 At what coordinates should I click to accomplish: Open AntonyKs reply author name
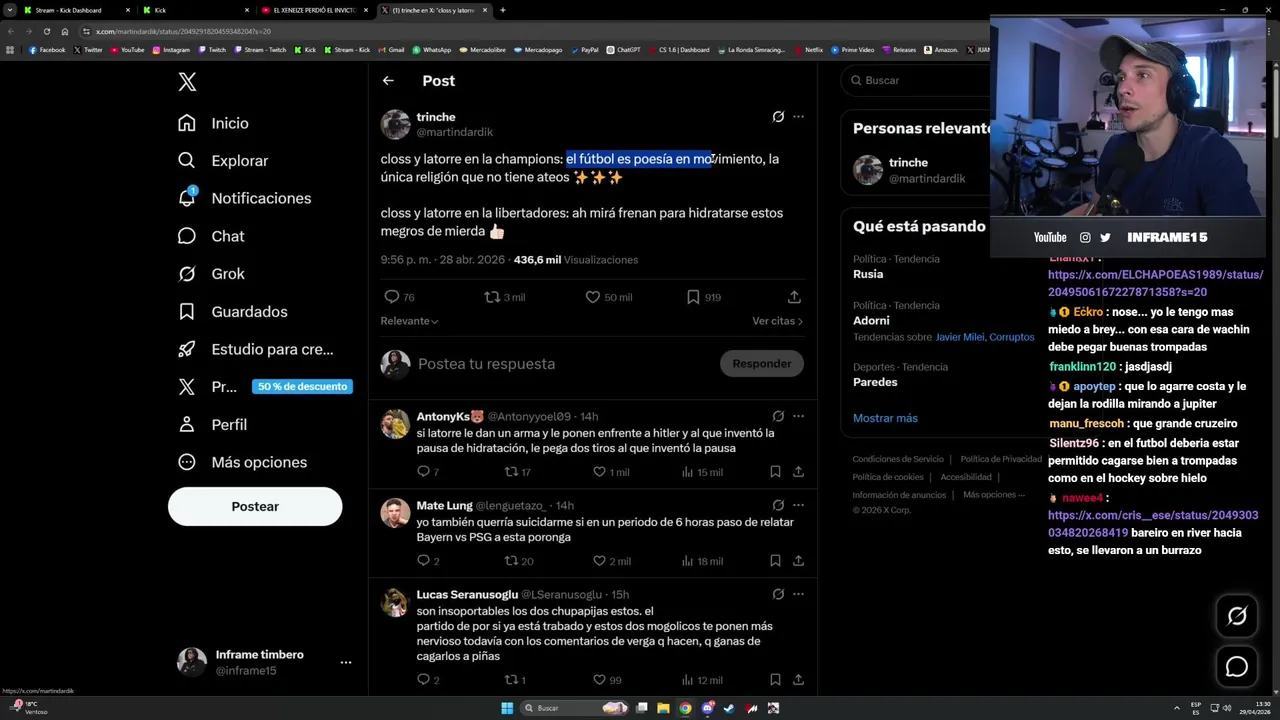[450, 416]
